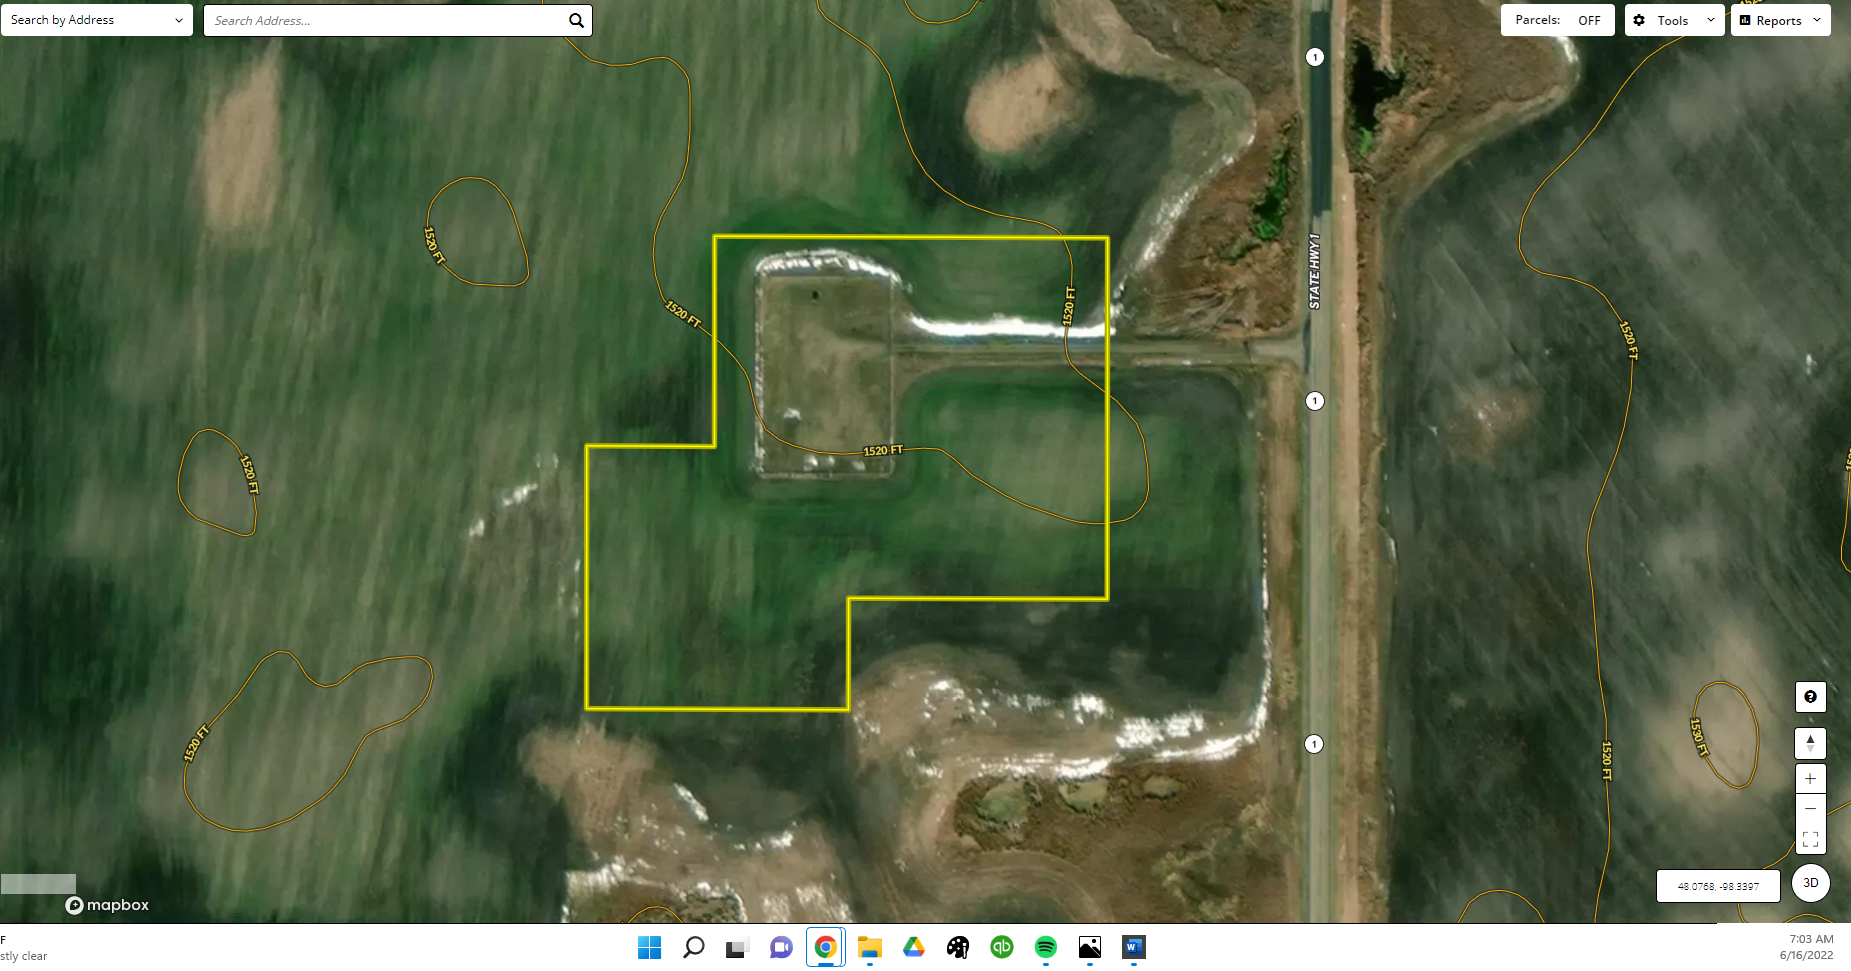Open the map help question mark icon

1810,697
